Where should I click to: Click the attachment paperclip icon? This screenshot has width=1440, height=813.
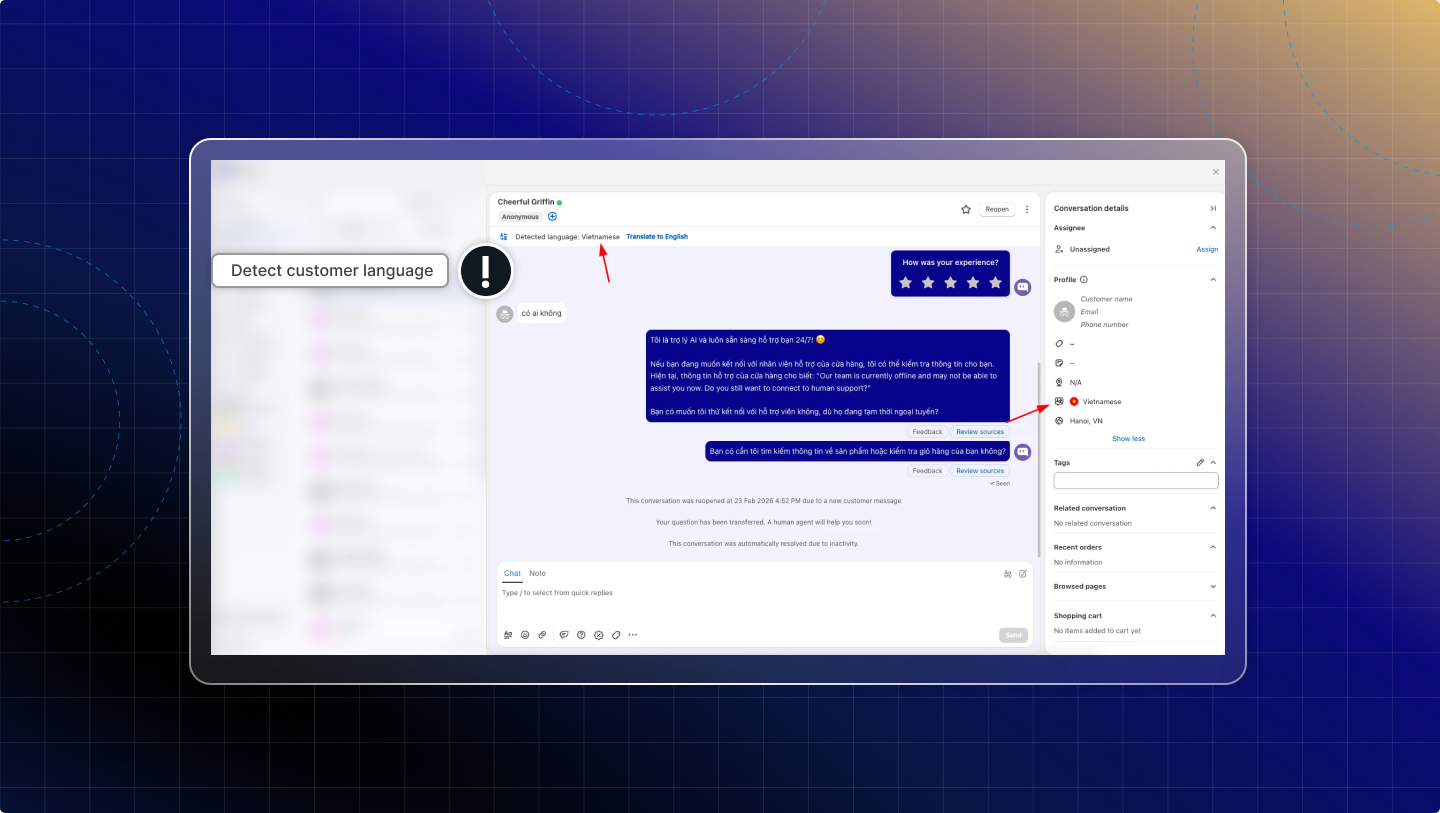click(542, 635)
